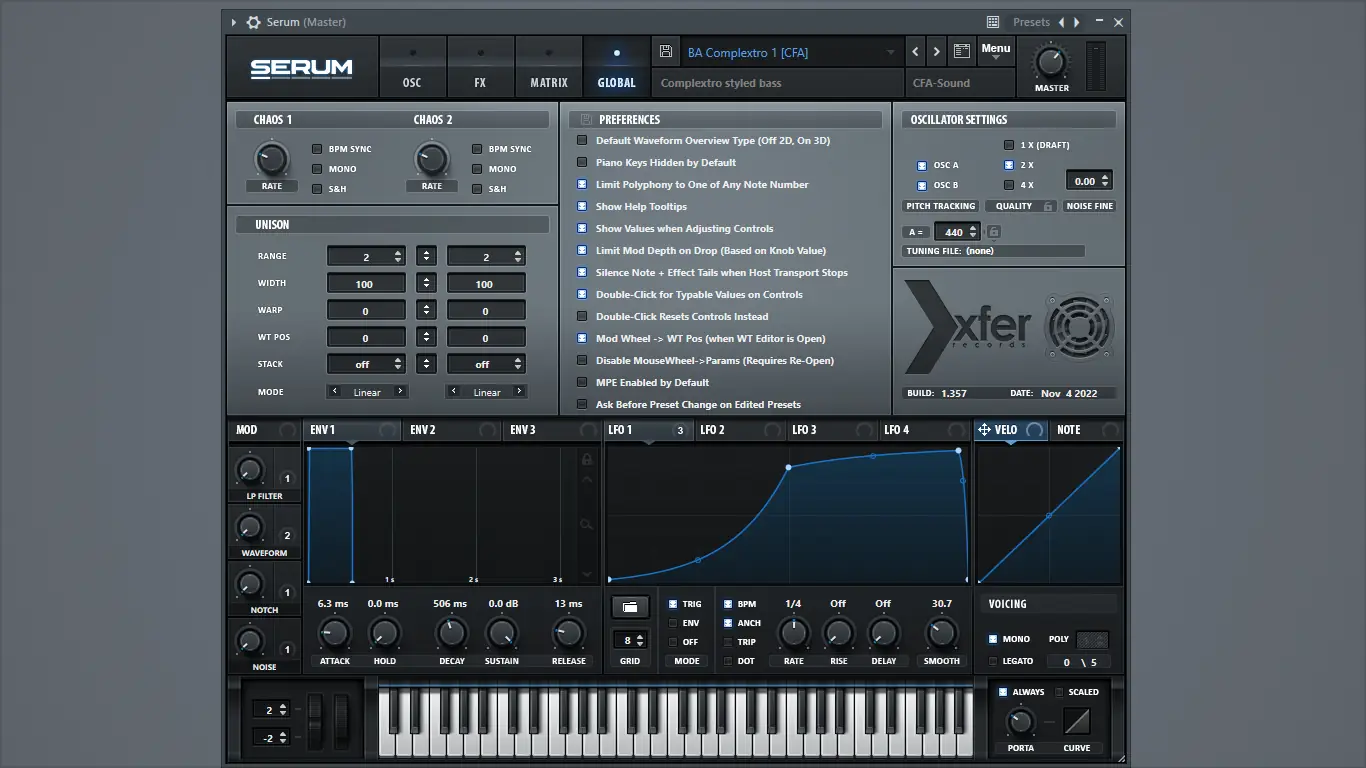Toggle the lock icon next to A = 440
This screenshot has width=1366, height=768.
[994, 232]
